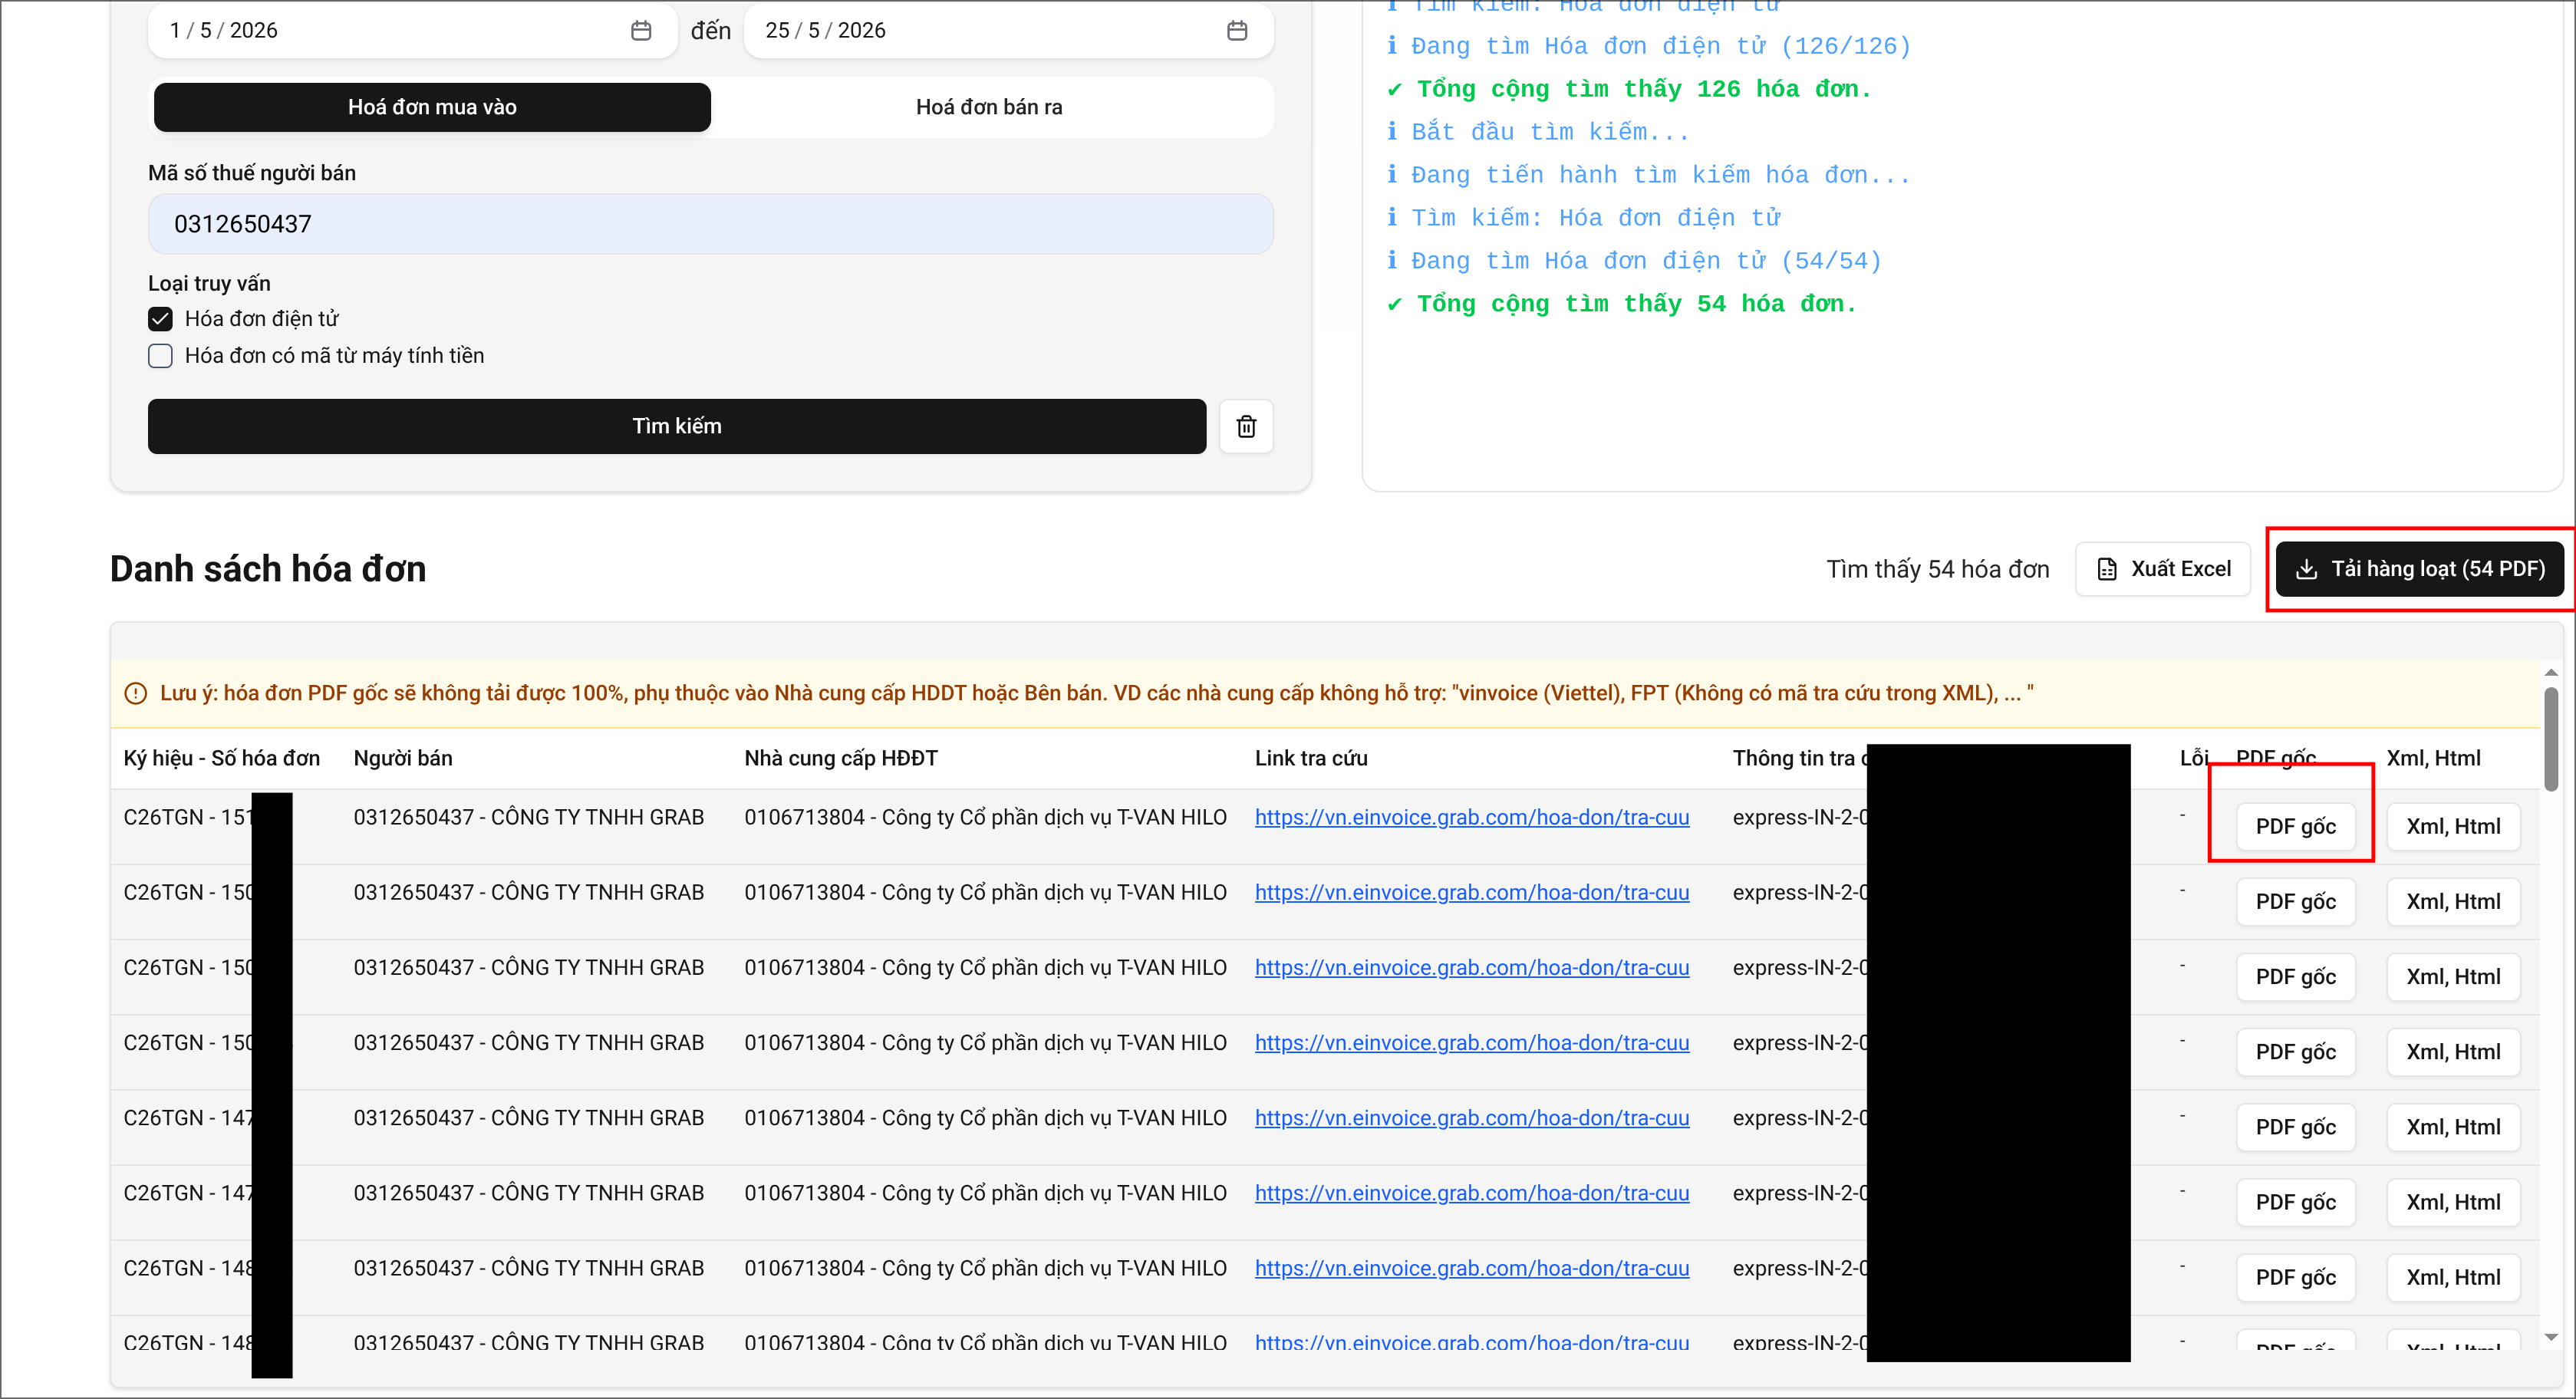Screen dimensions: 2576x1399
Task: Click Xml, Html in the third invoice row
Action: pyautogui.click(x=2453, y=977)
